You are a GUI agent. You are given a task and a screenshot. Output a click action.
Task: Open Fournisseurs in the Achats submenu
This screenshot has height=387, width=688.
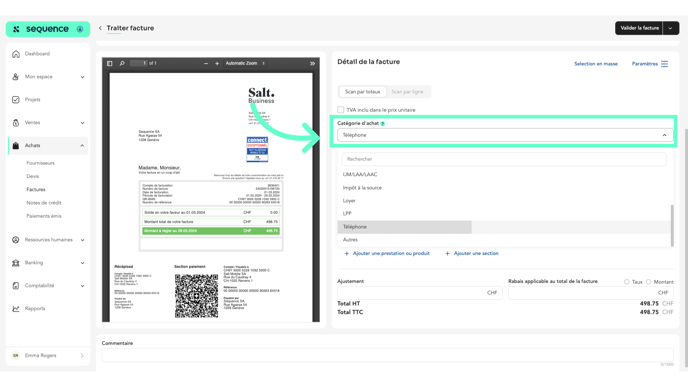coord(40,163)
